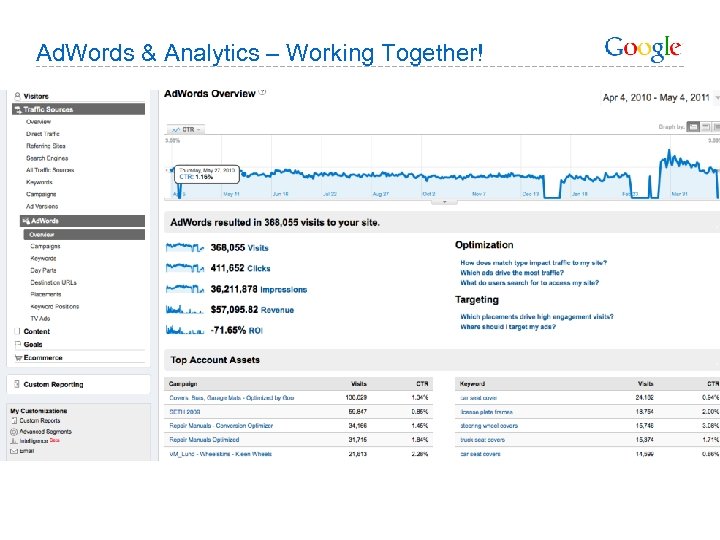This screenshot has height=540, width=720.
Task: Open the CTR metric dropdown above graph
Action: 186,129
